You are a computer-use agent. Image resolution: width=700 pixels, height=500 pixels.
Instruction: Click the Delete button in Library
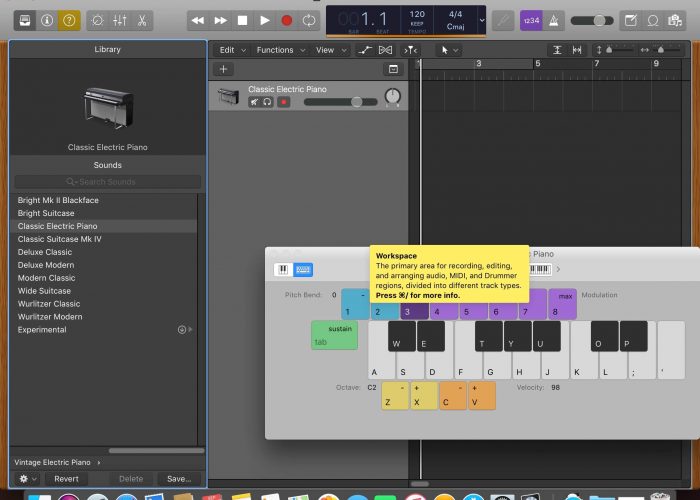[131, 479]
